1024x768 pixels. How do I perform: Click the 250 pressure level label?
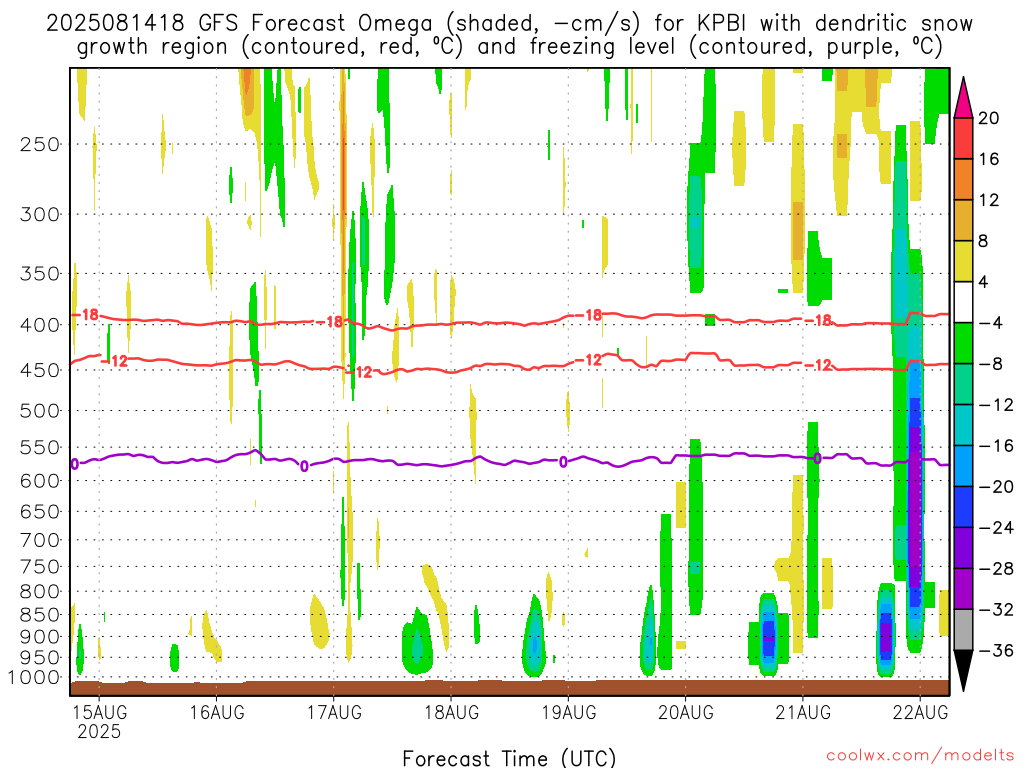click(x=40, y=144)
